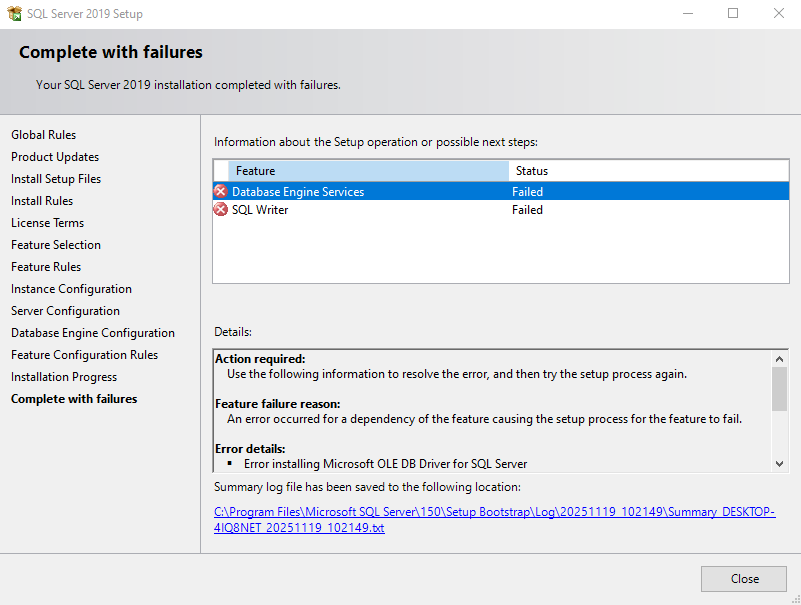Open the summary log file link
The image size is (801, 605).
(494, 519)
